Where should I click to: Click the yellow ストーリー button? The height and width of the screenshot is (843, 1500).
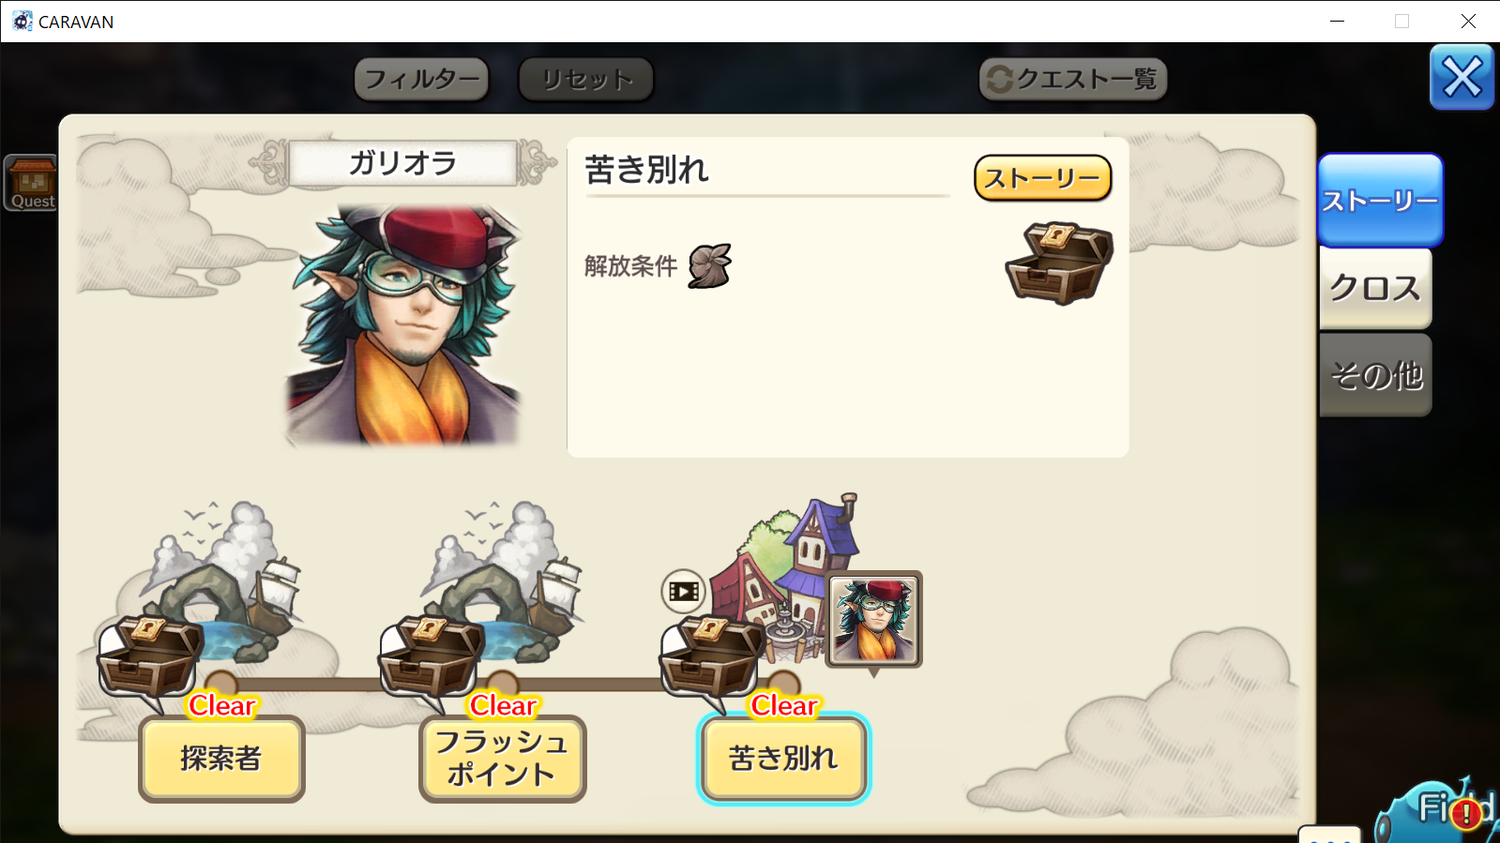click(1042, 178)
